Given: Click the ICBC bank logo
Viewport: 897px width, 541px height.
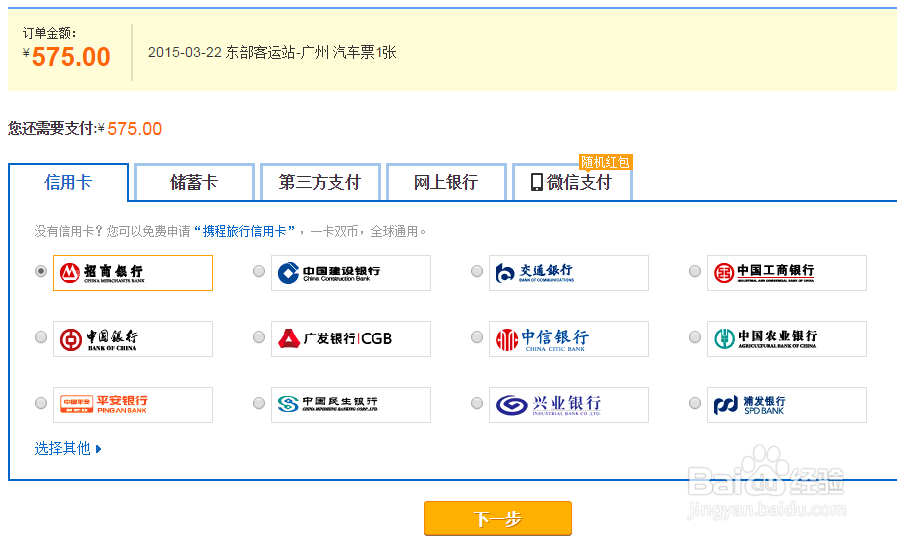Looking at the screenshot, I should 786,273.
